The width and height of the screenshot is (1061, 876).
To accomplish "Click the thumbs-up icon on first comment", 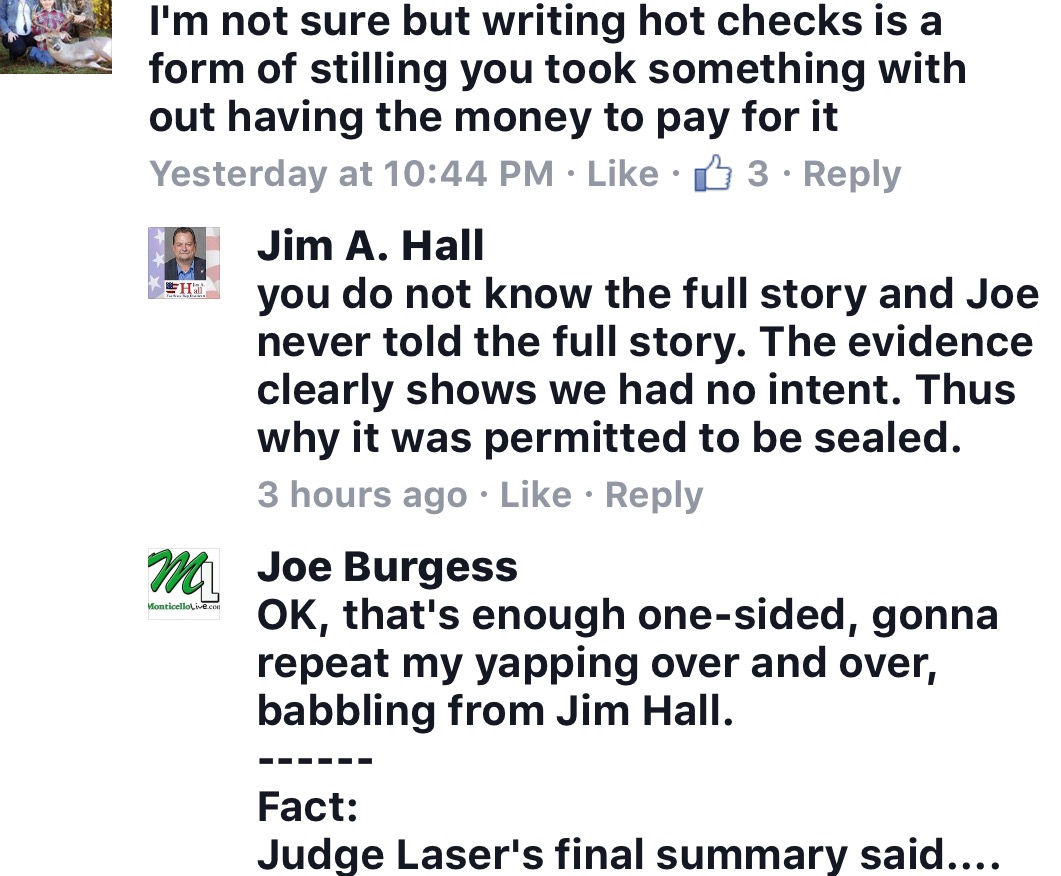I will (714, 176).
